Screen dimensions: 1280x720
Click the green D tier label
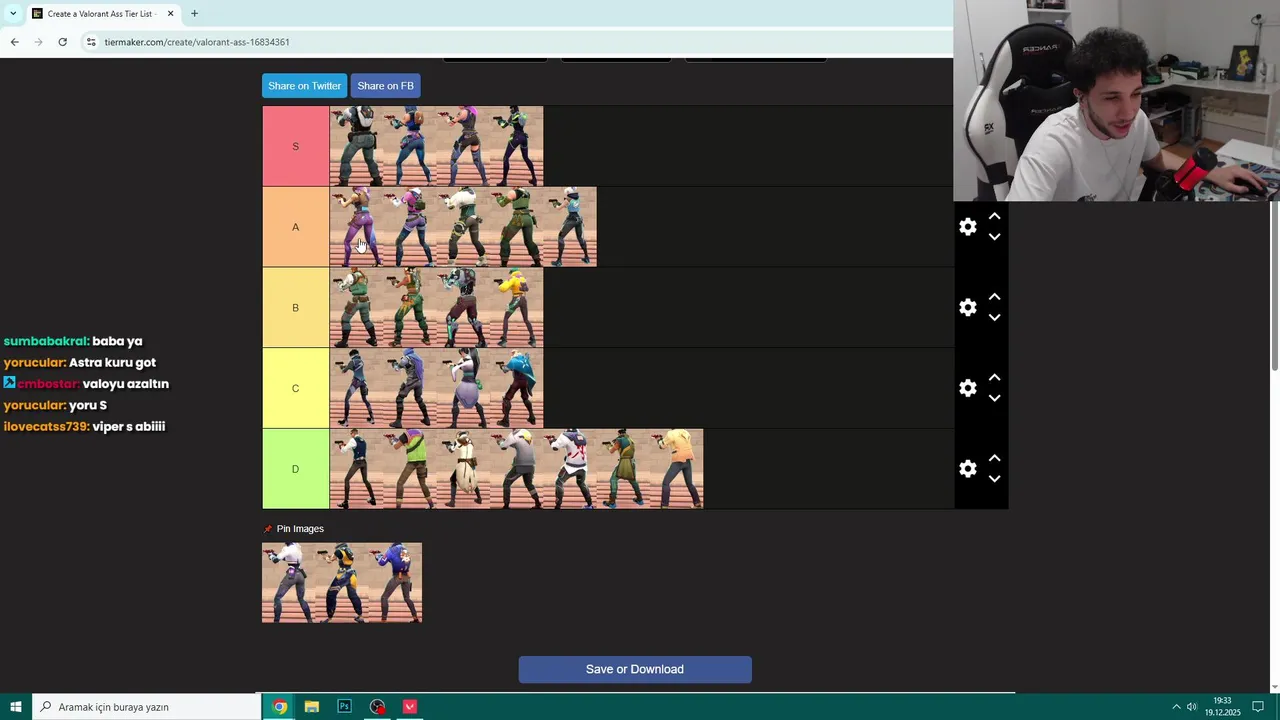point(295,469)
